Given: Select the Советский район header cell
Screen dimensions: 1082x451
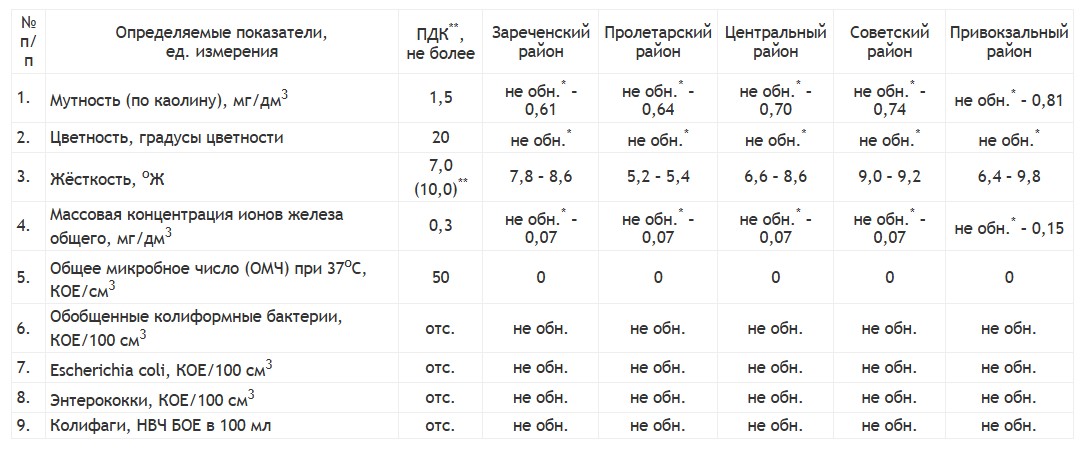Looking at the screenshot, I should [889, 42].
